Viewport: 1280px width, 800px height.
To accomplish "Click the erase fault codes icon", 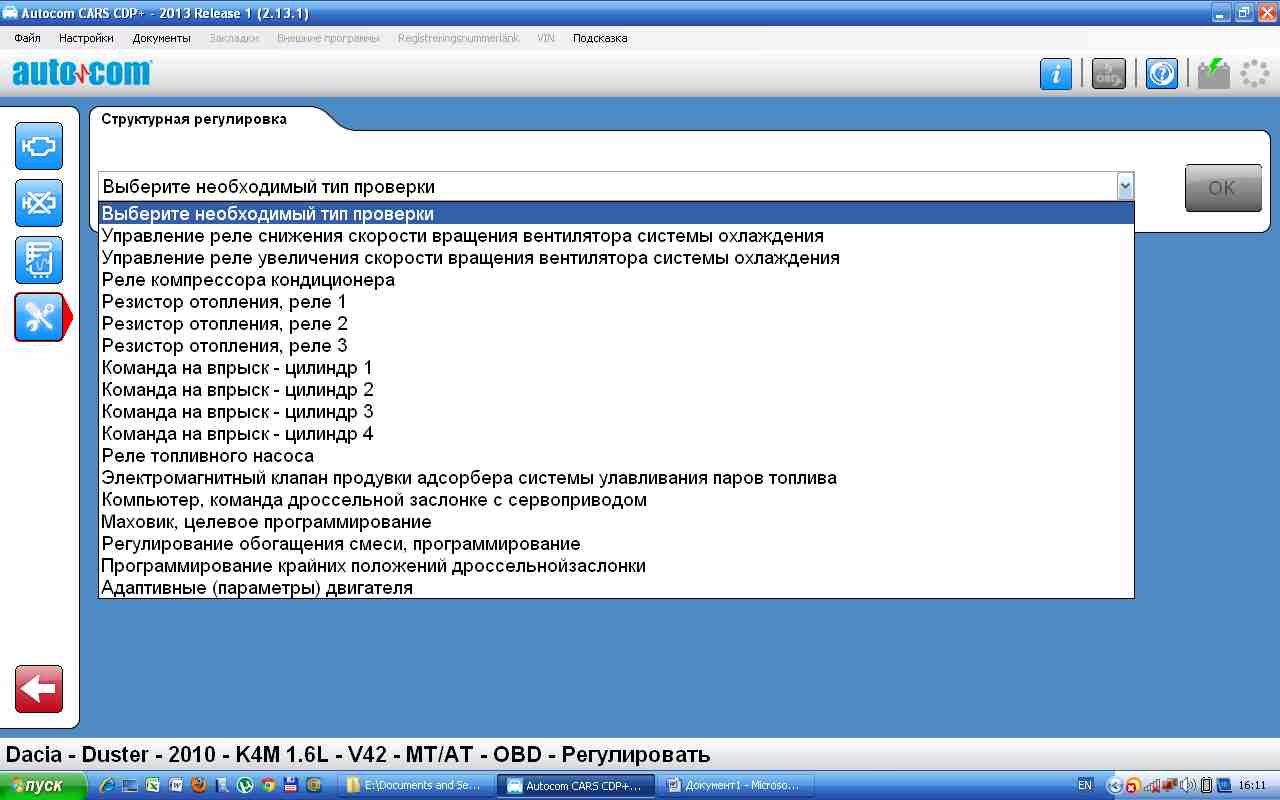I will (39, 203).
